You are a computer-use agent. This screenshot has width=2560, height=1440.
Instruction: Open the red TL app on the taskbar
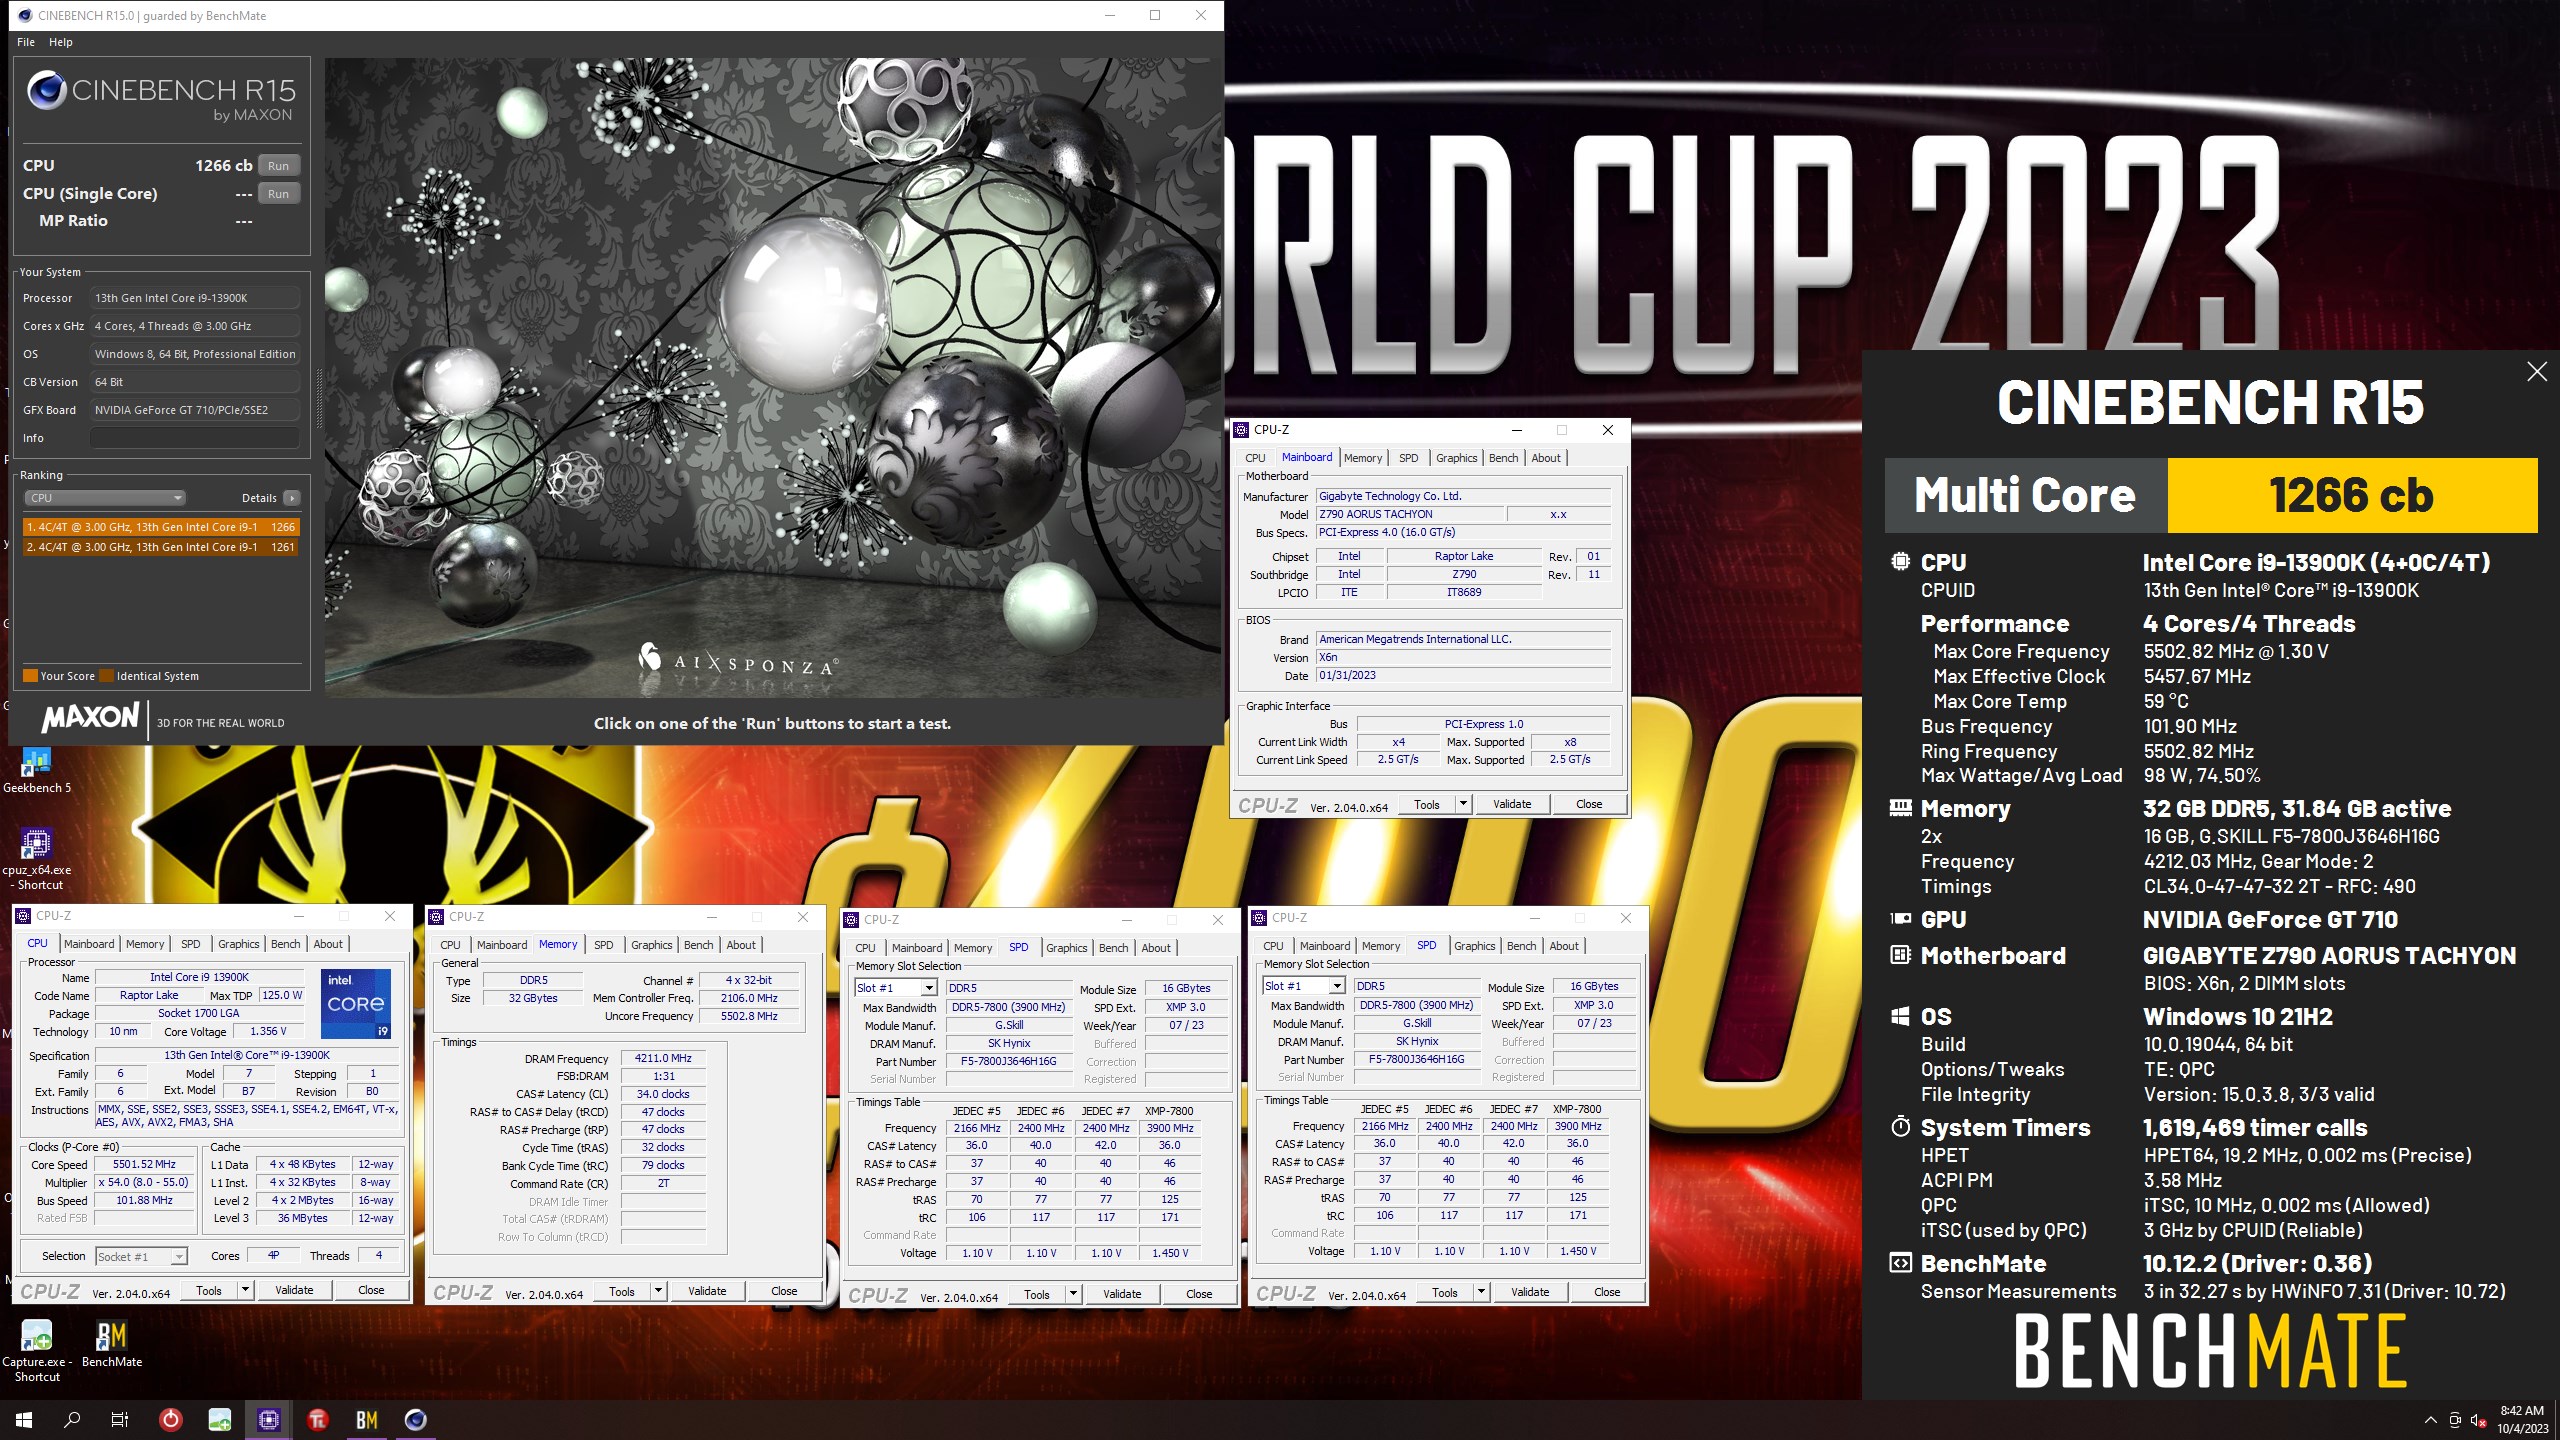click(x=318, y=1419)
